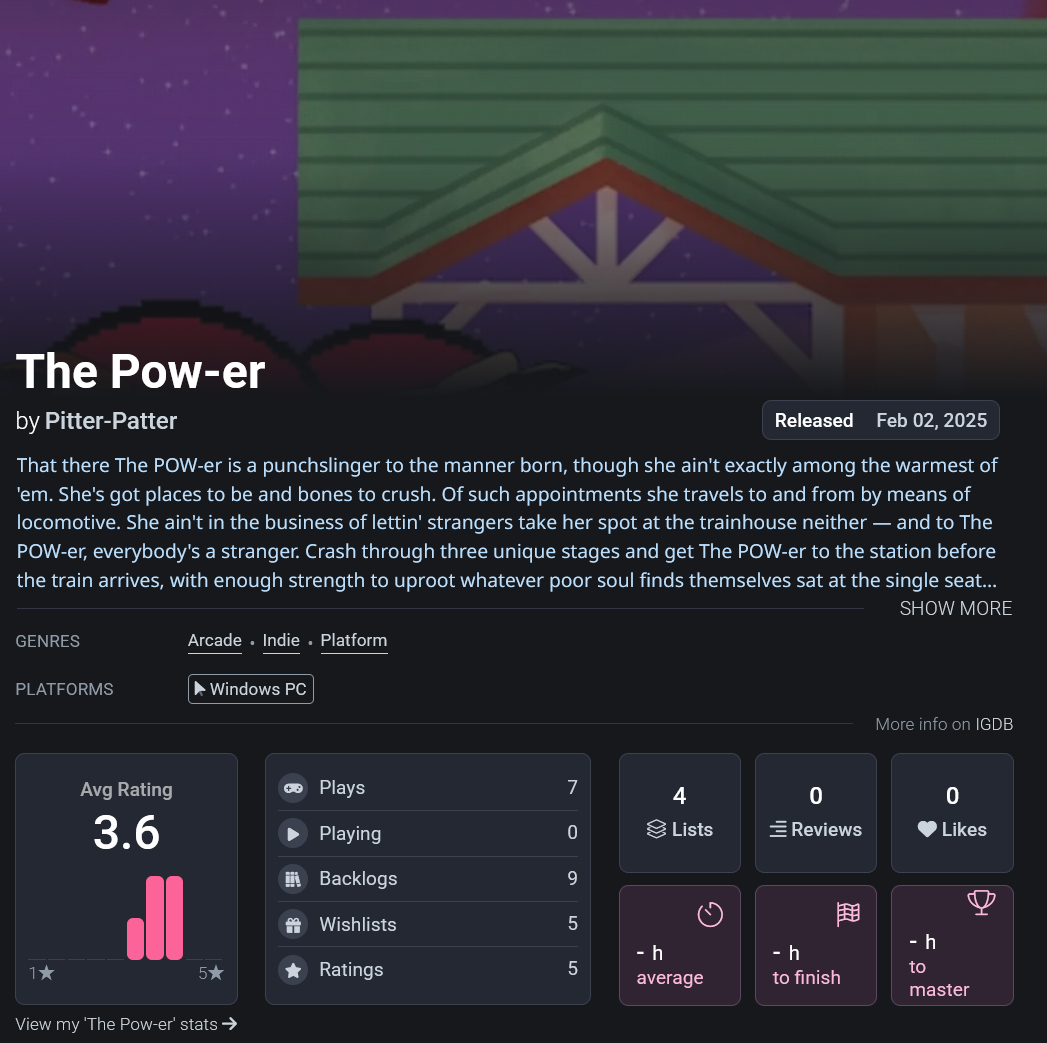The width and height of the screenshot is (1047, 1043).
Task: Select the Windows PC platform tag
Action: [251, 689]
